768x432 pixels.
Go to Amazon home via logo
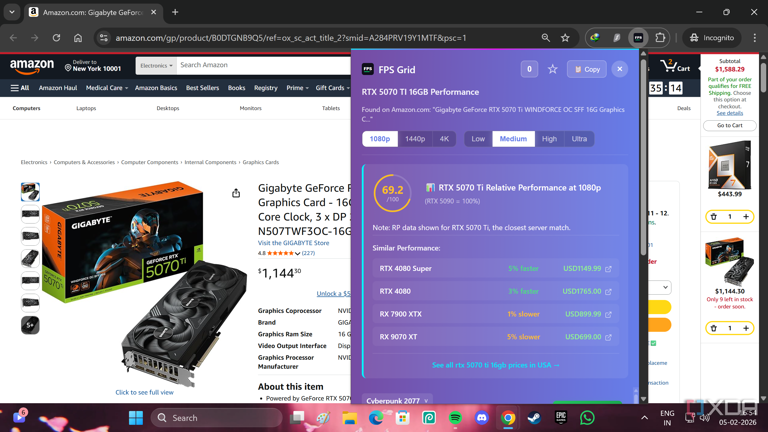point(32,66)
